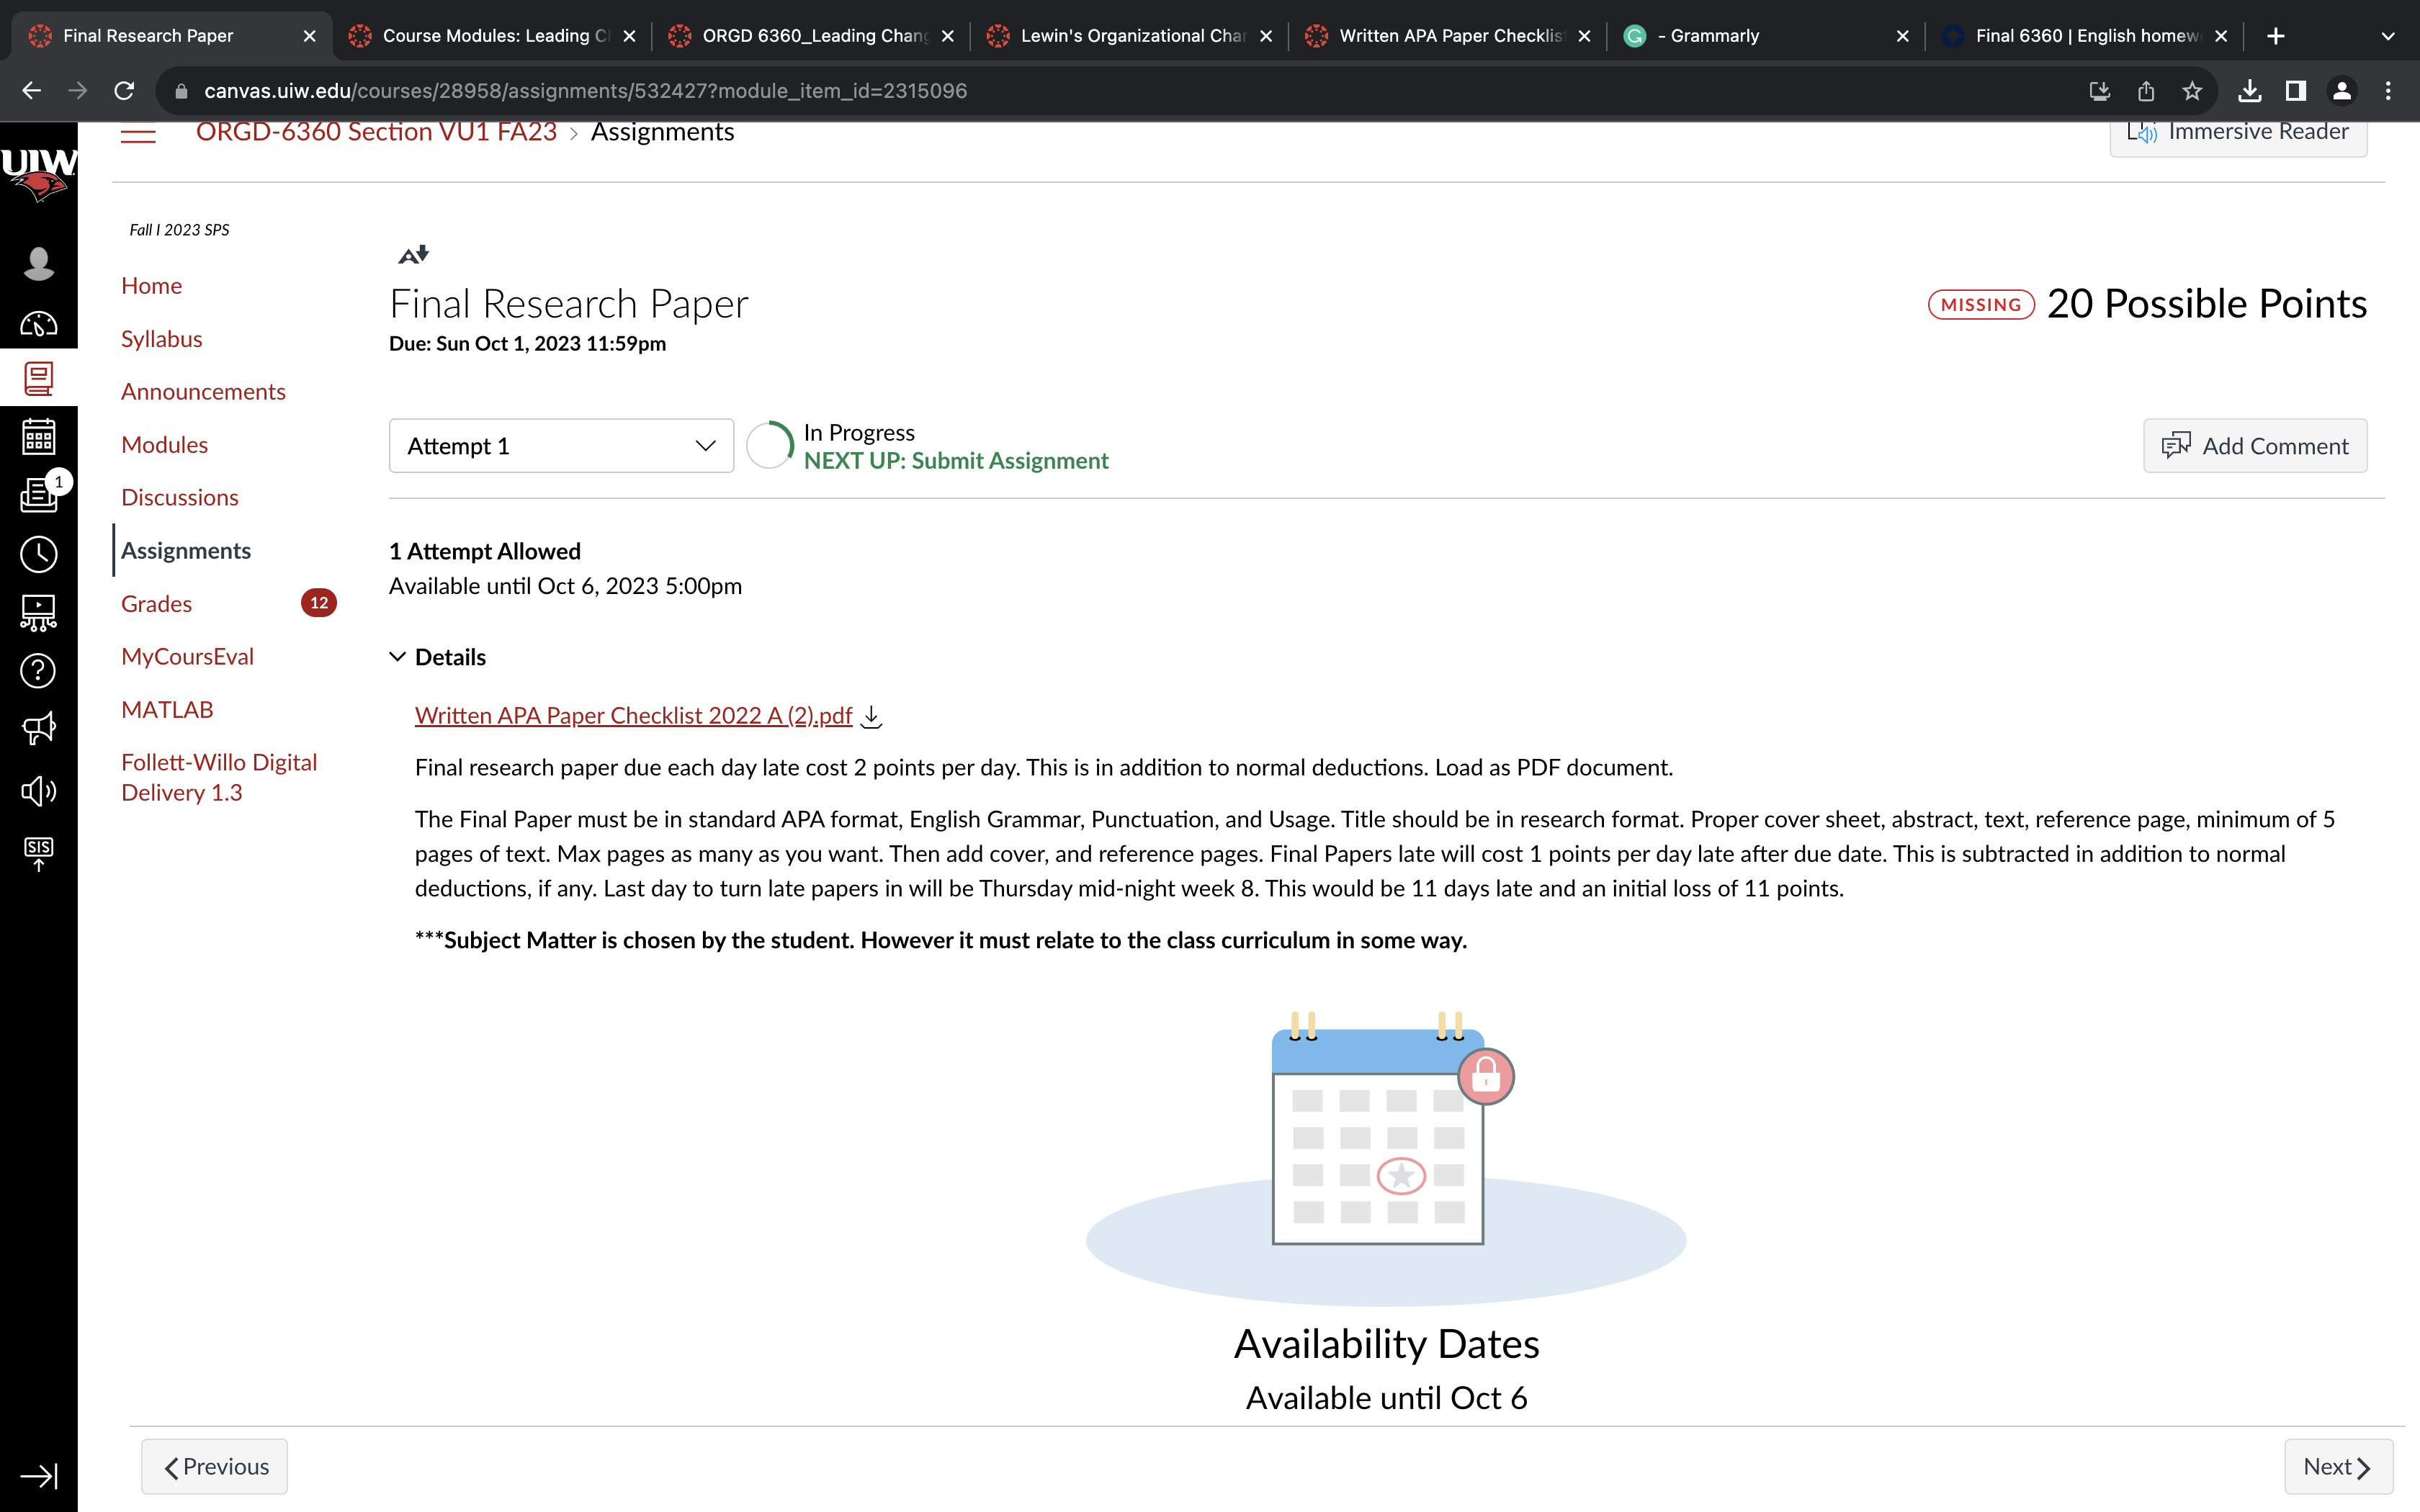Open a new browser tab with plus

tap(2276, 36)
